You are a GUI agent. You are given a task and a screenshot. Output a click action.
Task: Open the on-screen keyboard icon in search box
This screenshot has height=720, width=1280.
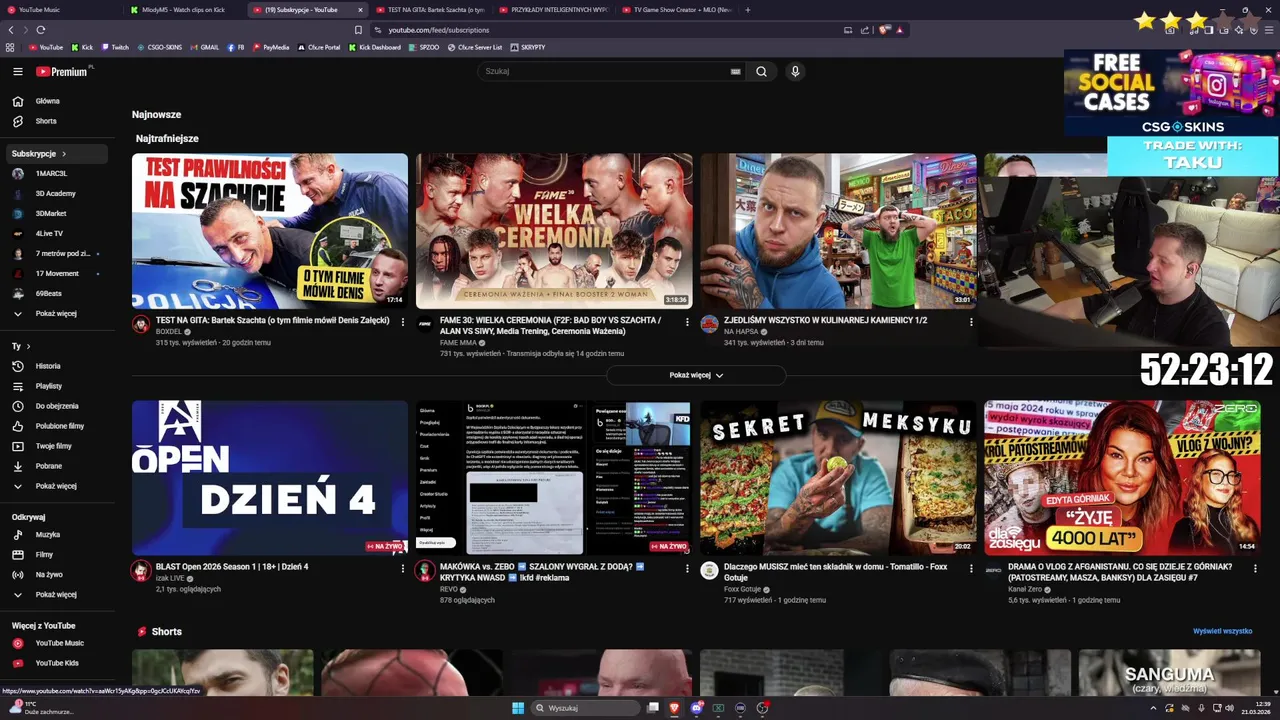[x=736, y=72]
